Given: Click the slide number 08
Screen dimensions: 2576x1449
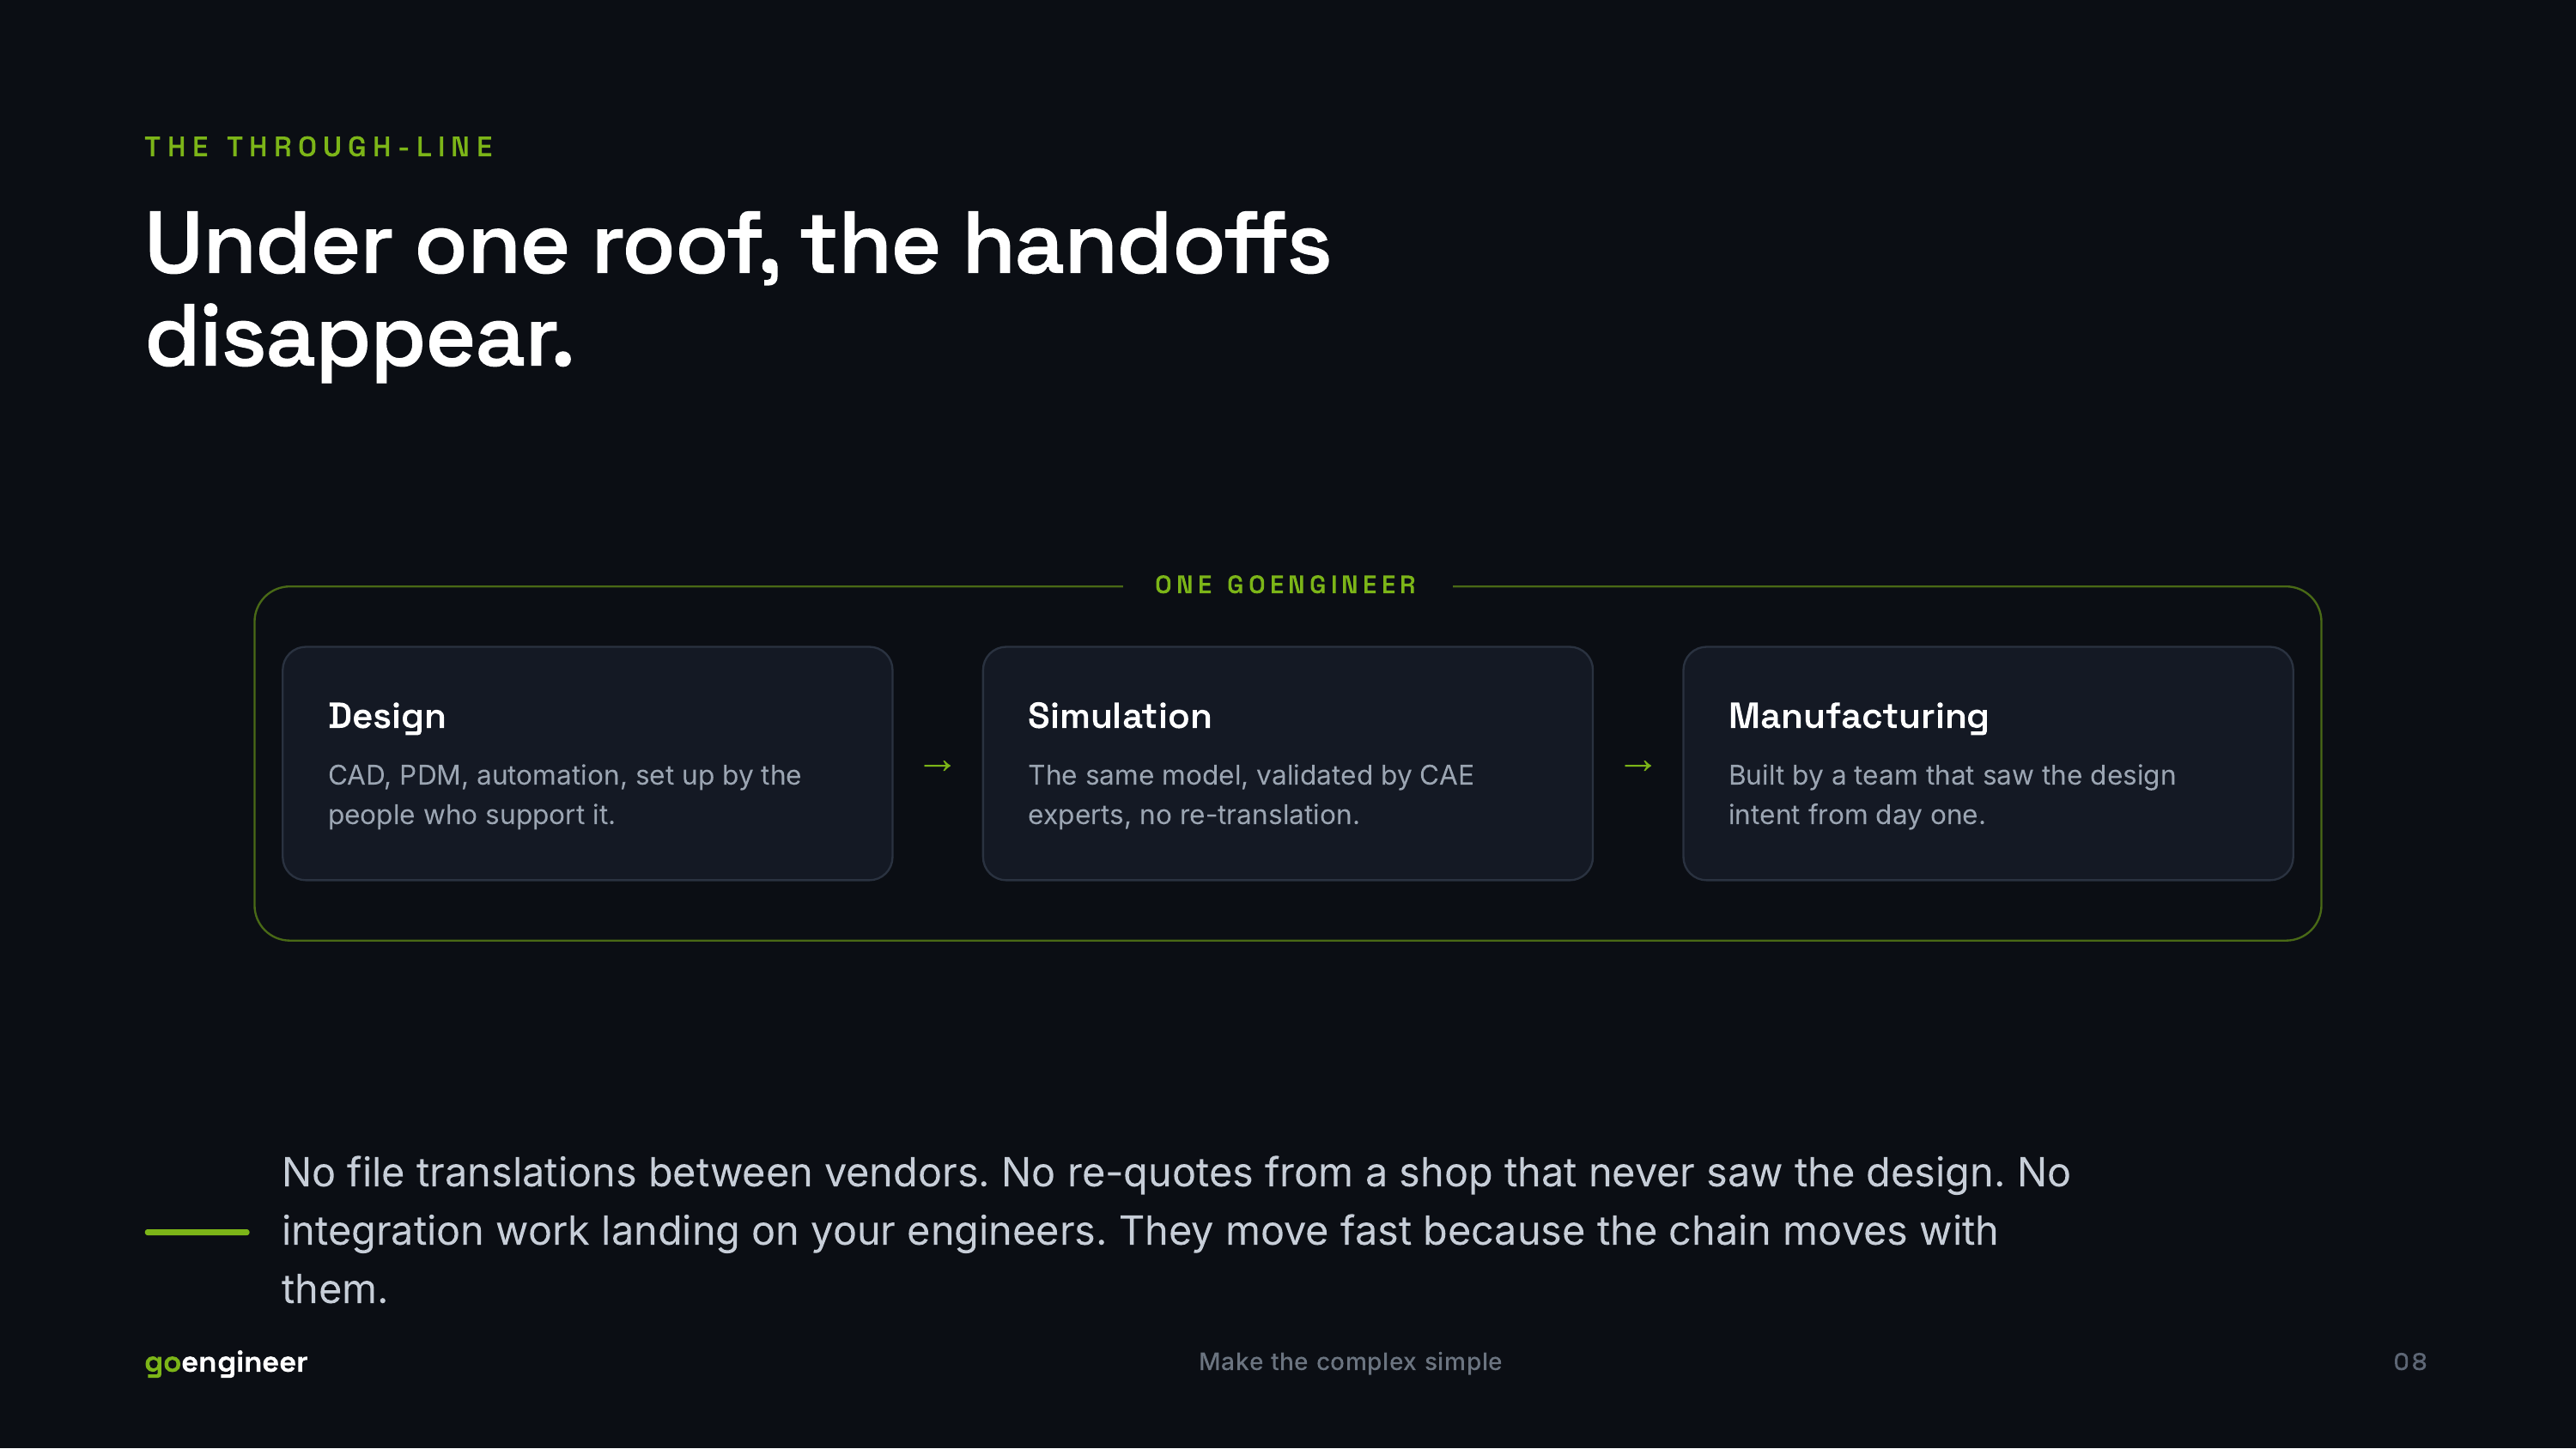Looking at the screenshot, I should pos(2410,1362).
